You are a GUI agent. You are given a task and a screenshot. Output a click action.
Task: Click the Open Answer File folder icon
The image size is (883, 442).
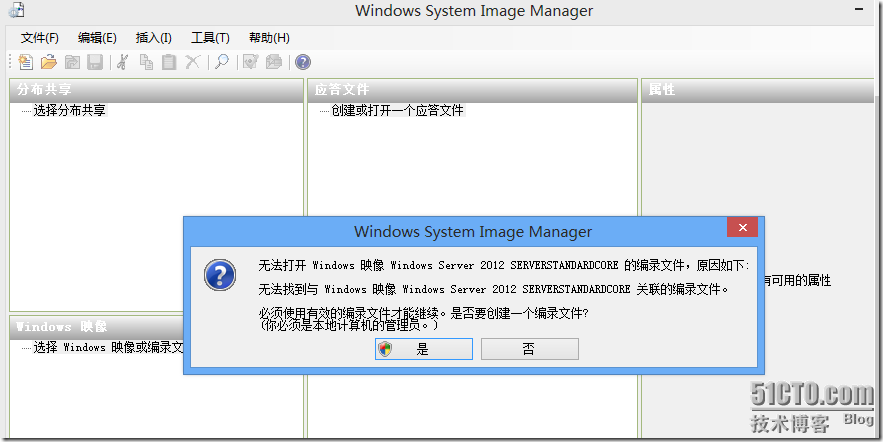pyautogui.click(x=49, y=62)
